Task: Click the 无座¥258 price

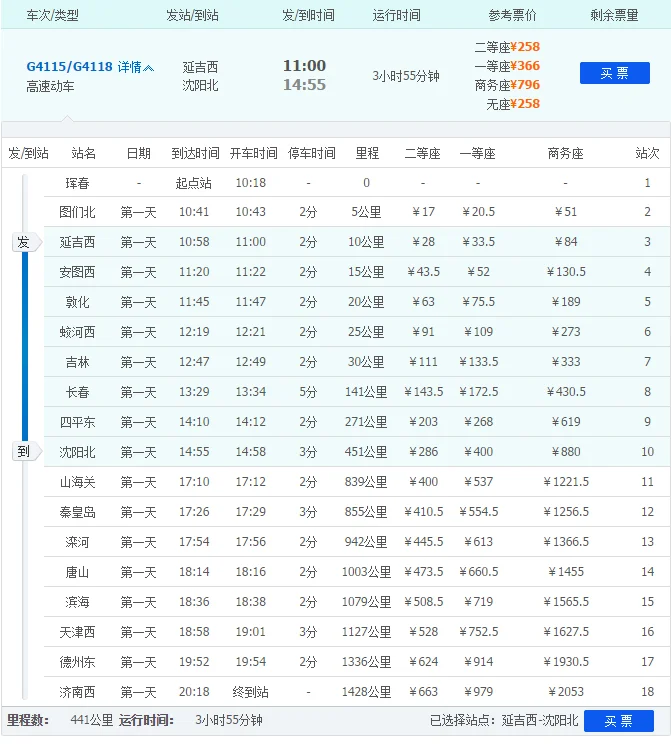Action: 513,104
